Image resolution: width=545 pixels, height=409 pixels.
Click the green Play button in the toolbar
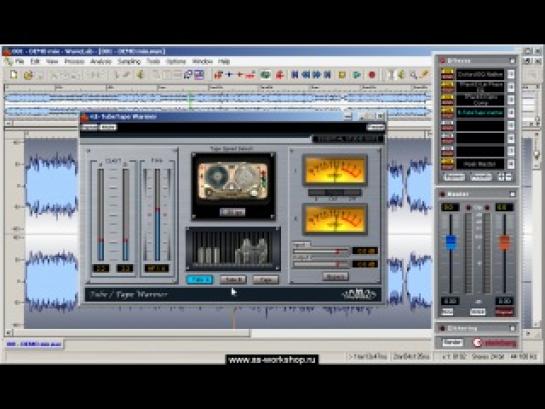tap(357, 75)
